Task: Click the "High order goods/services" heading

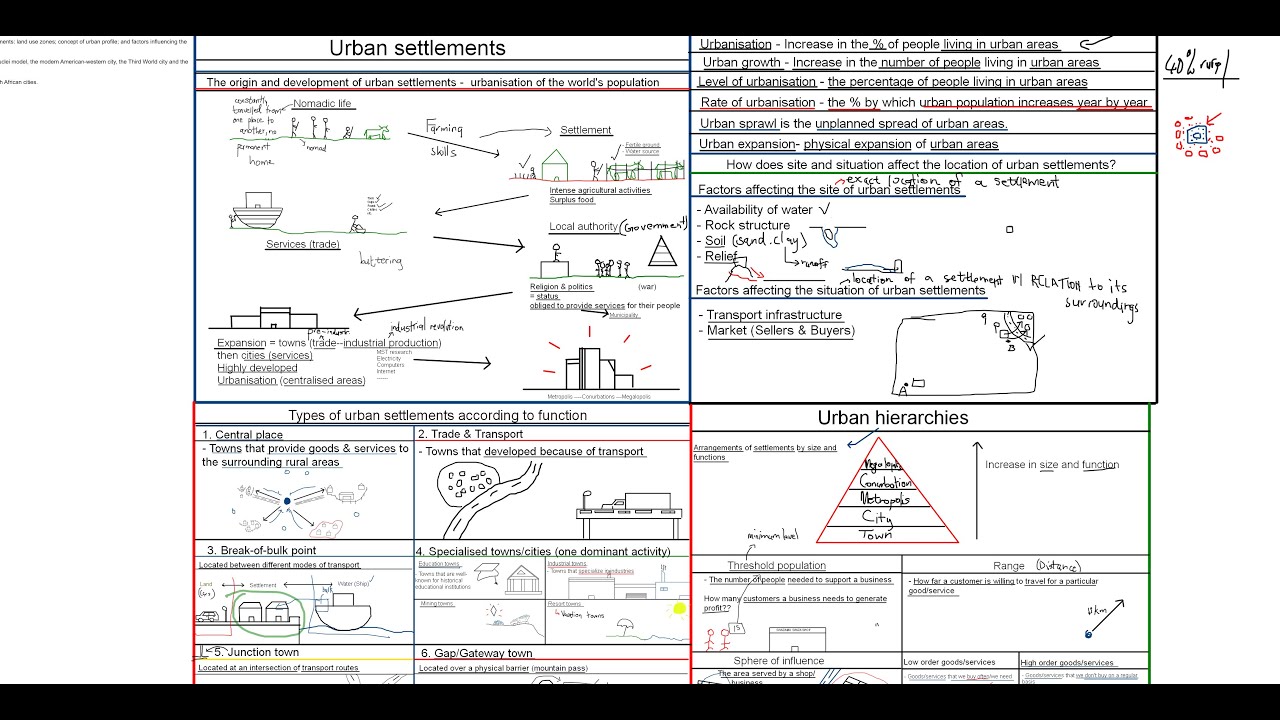Action: point(1067,662)
